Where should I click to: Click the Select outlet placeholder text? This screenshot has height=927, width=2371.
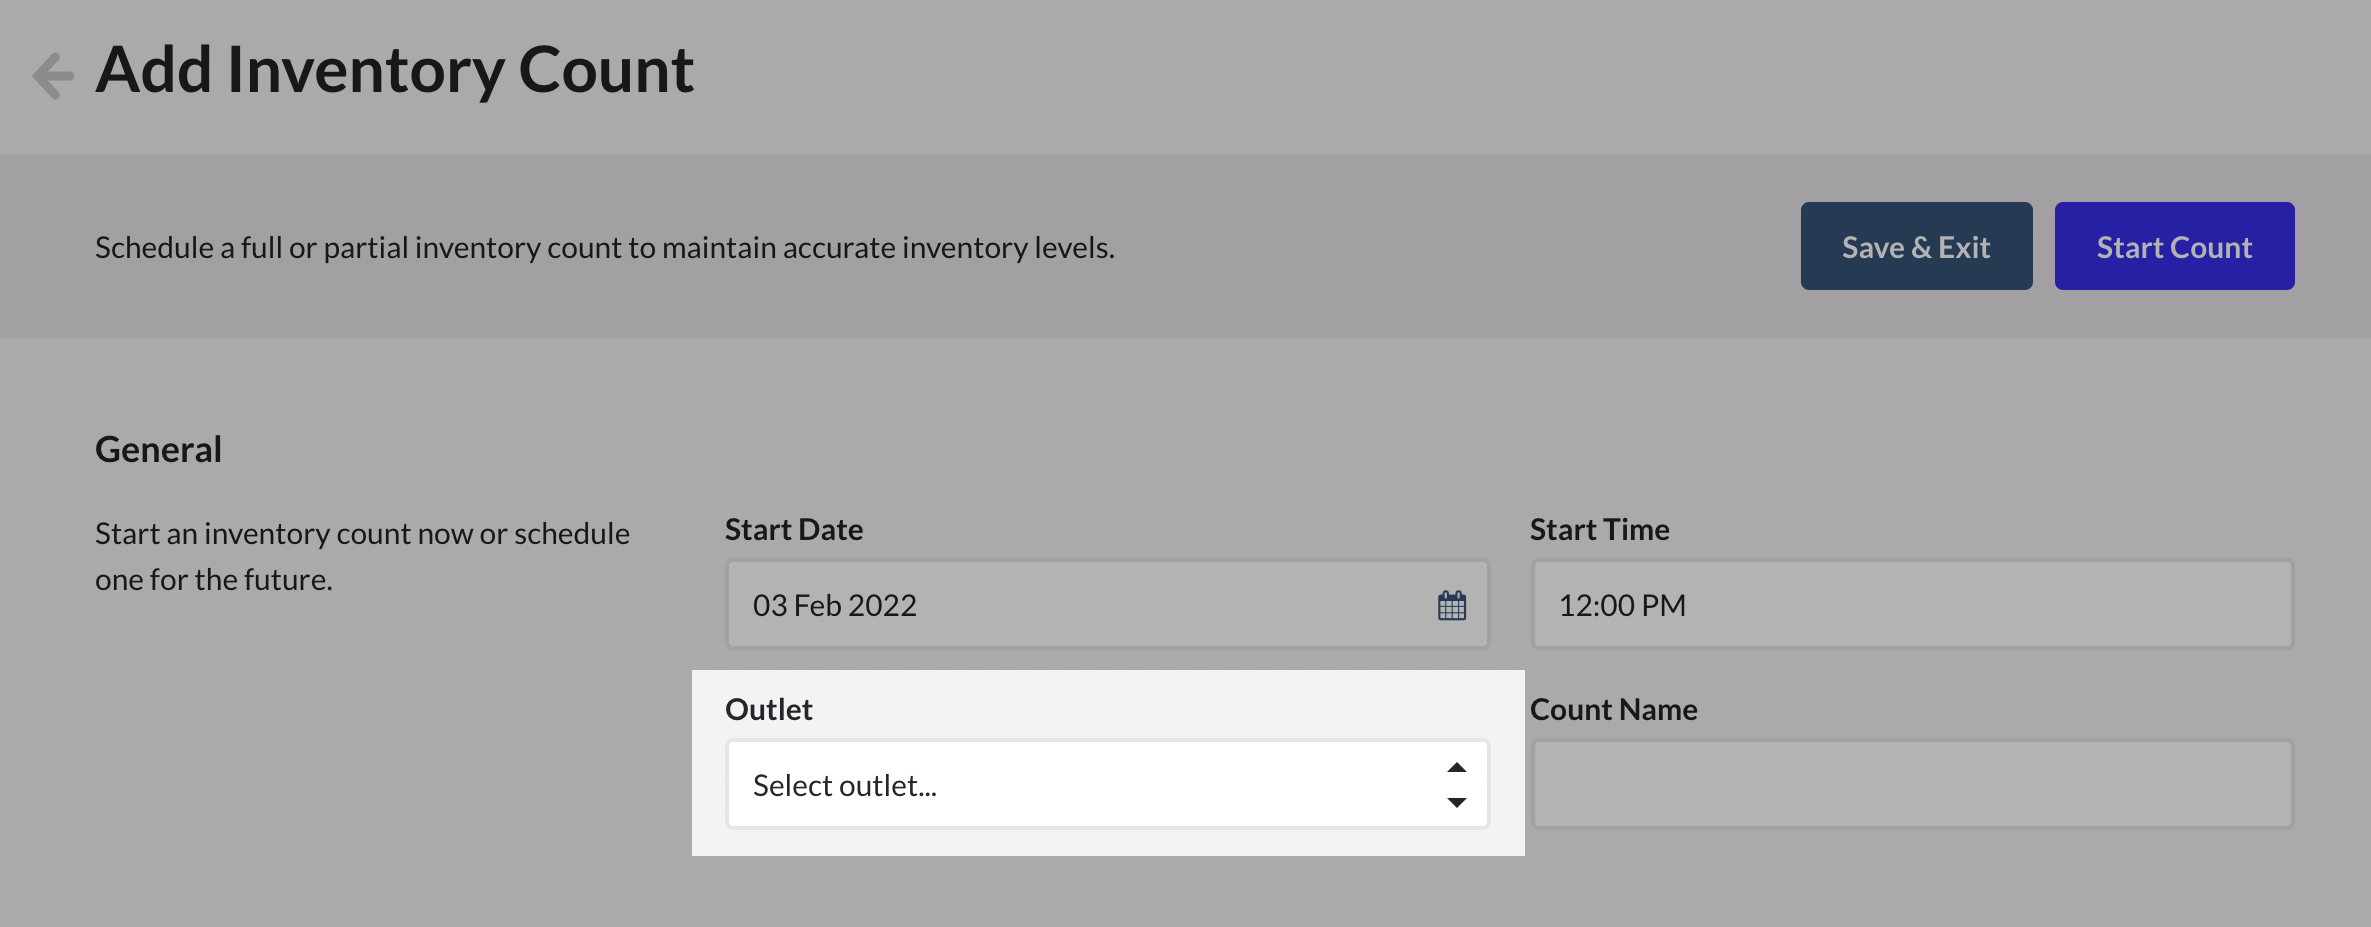click(x=845, y=784)
